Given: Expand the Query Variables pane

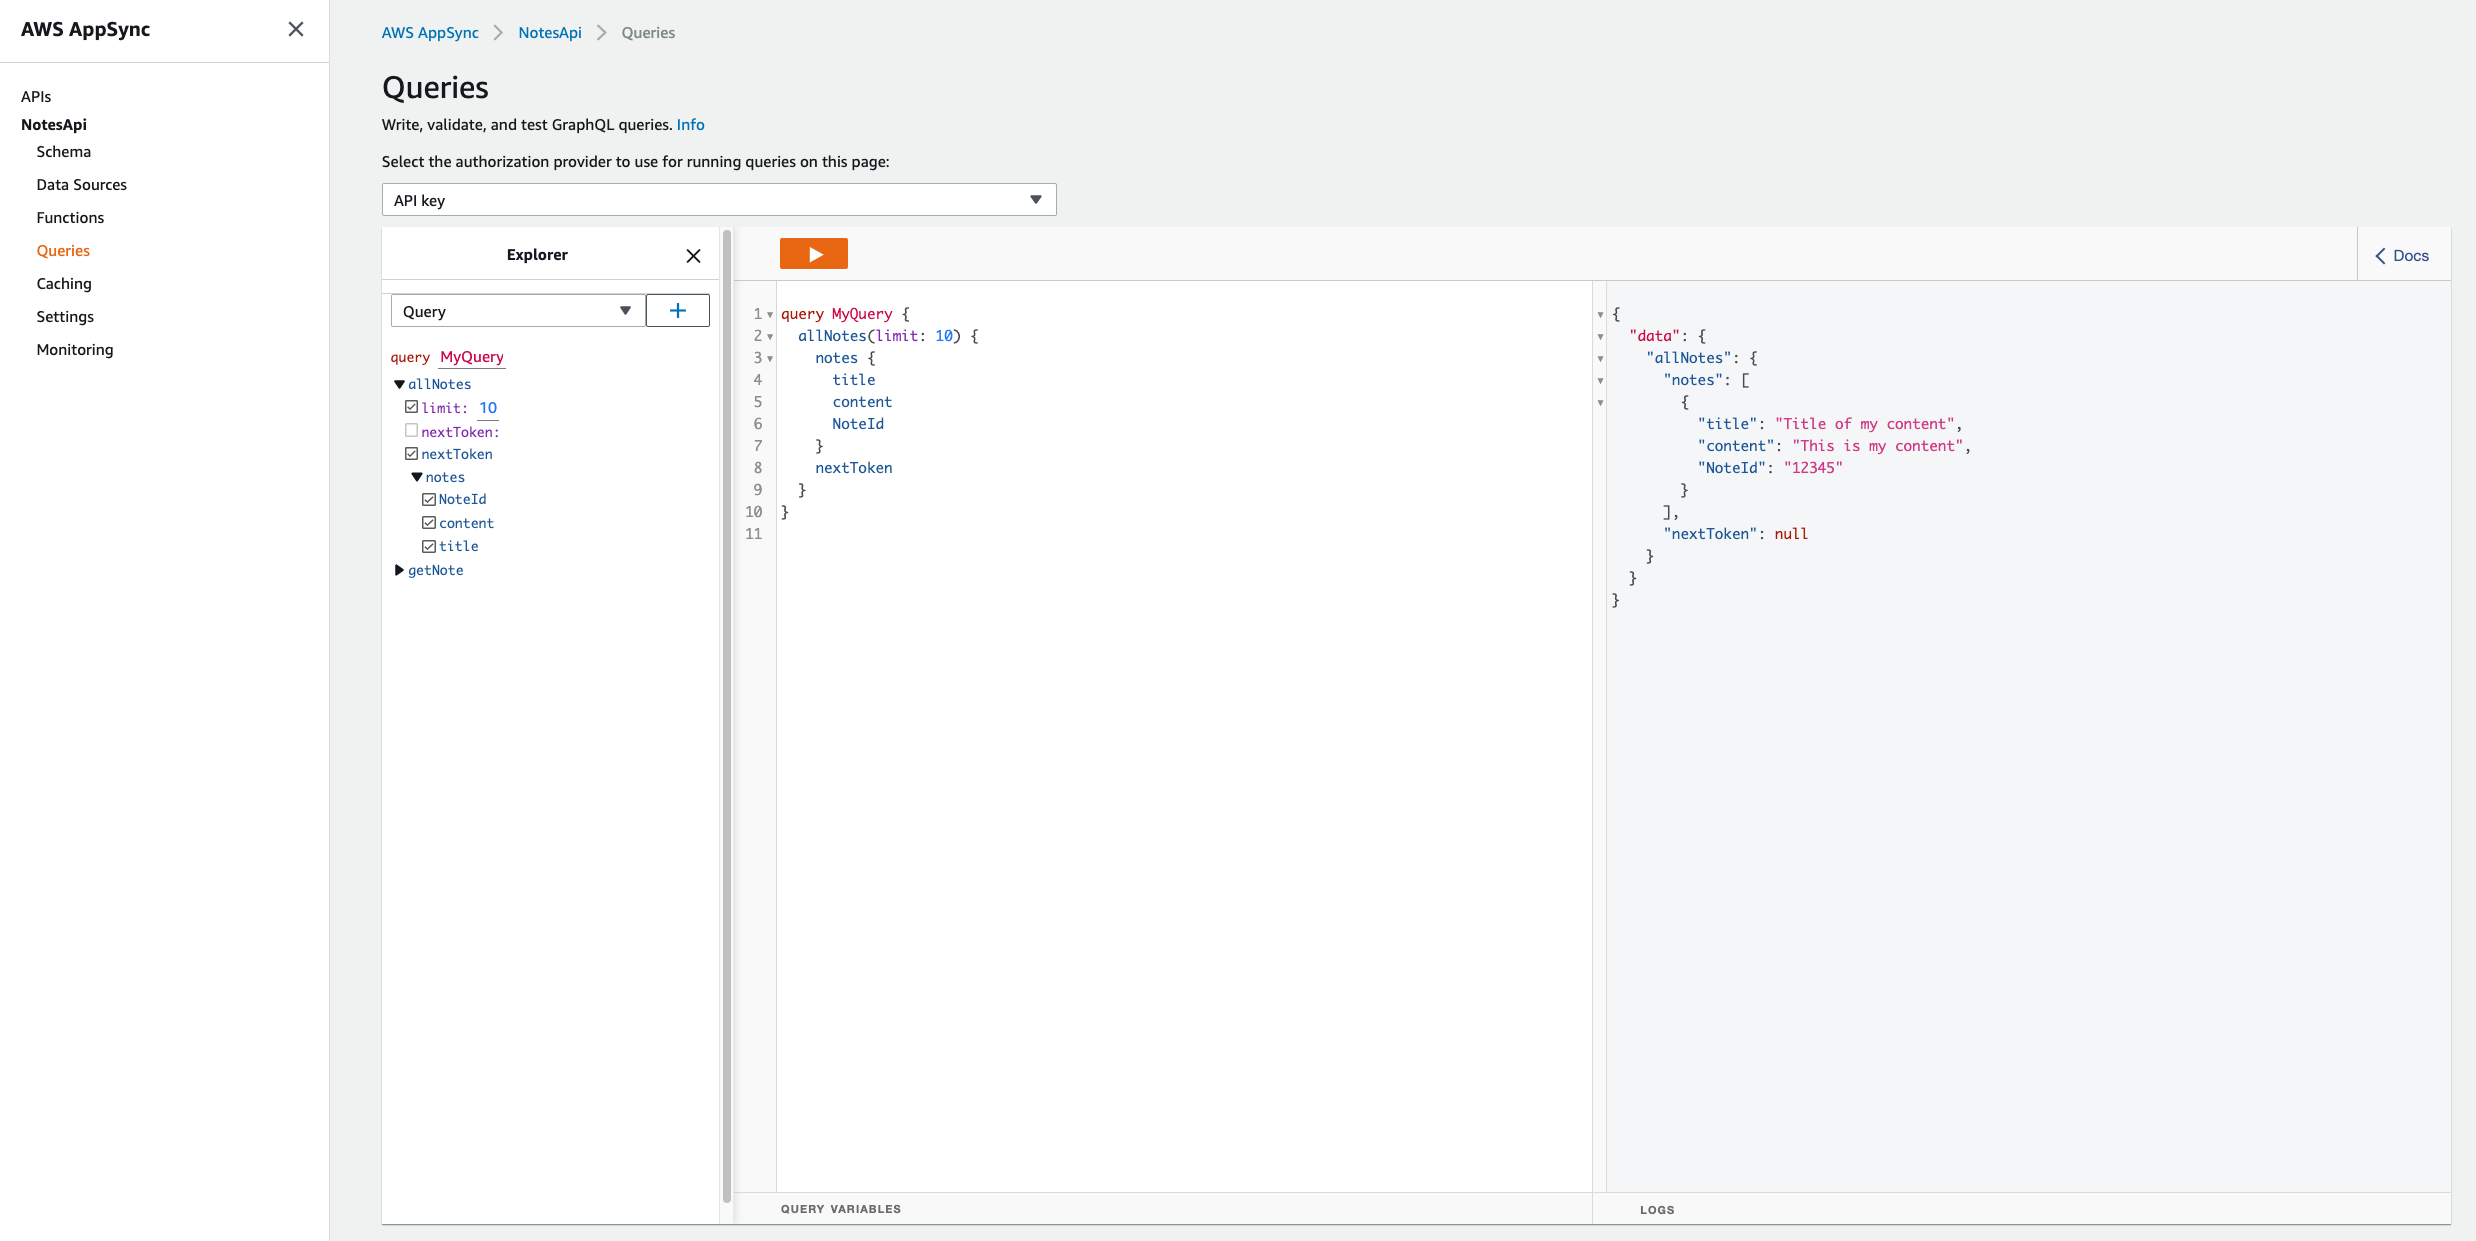Looking at the screenshot, I should point(841,1209).
